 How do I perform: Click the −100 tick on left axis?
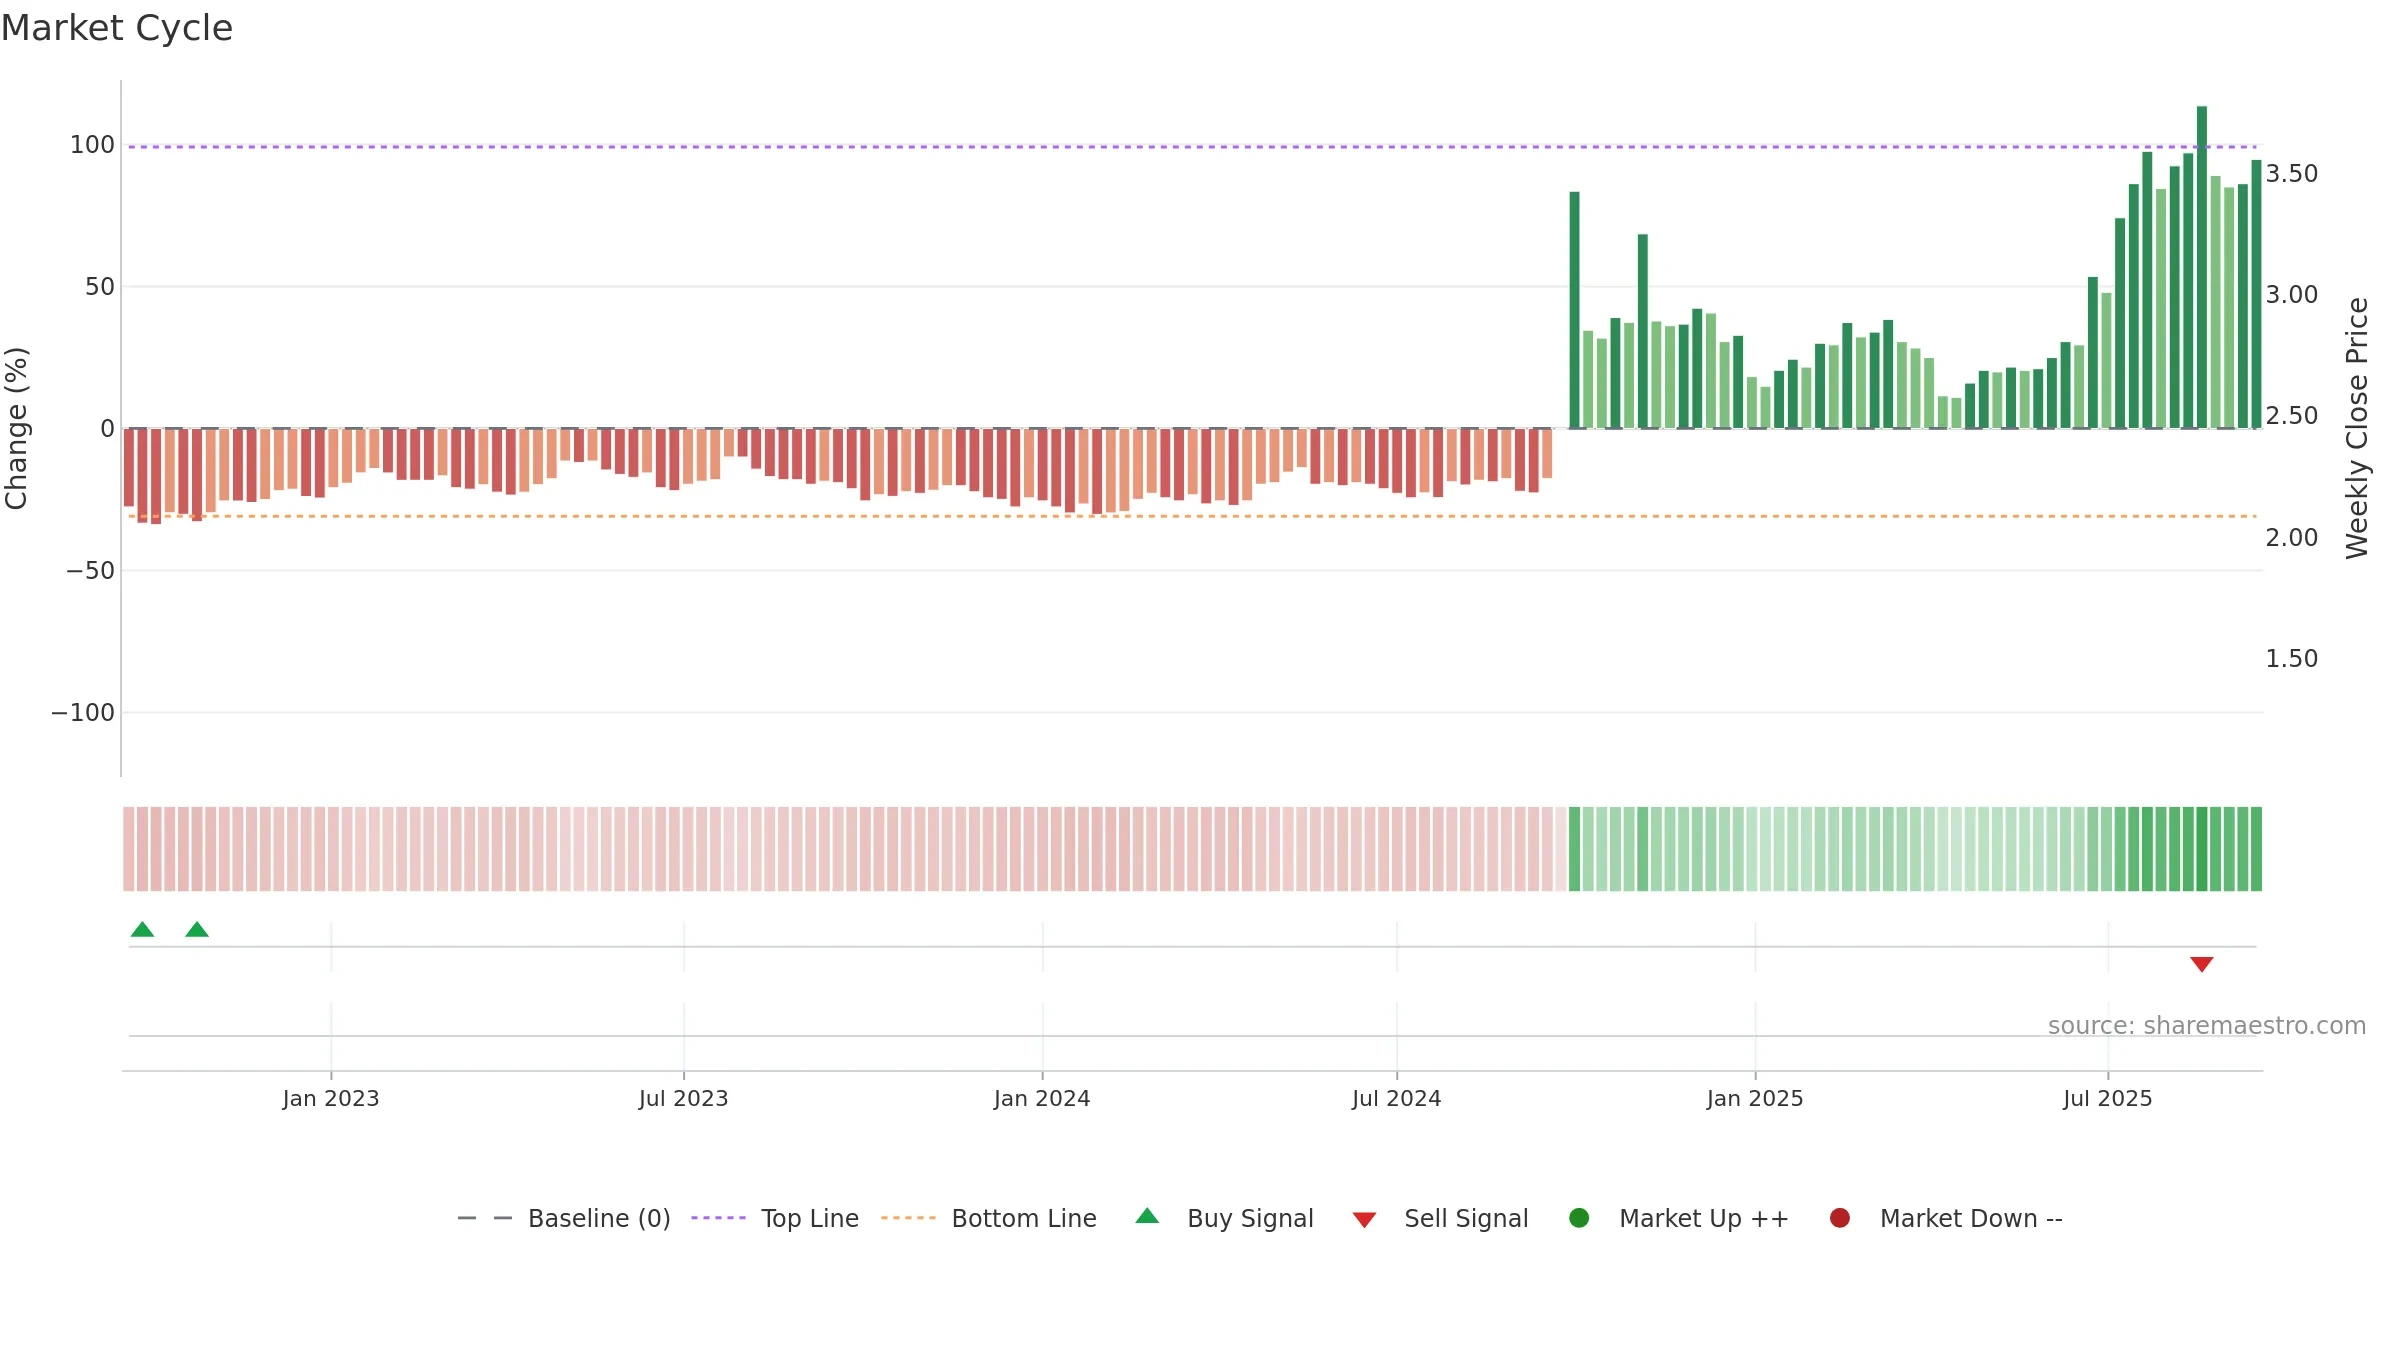[83, 713]
